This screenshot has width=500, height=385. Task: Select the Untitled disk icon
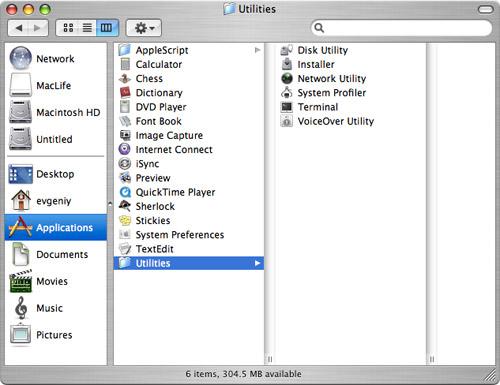tap(21, 139)
